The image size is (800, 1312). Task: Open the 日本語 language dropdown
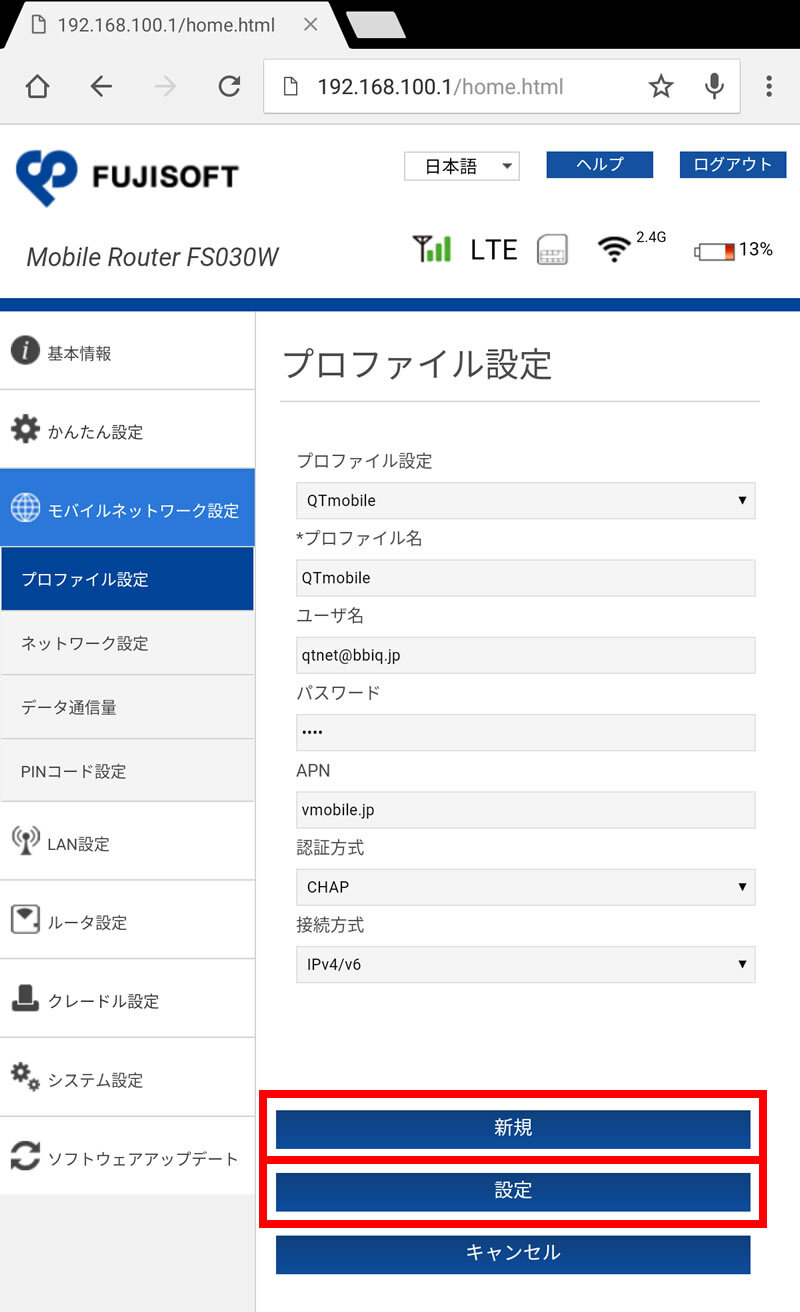coord(461,166)
